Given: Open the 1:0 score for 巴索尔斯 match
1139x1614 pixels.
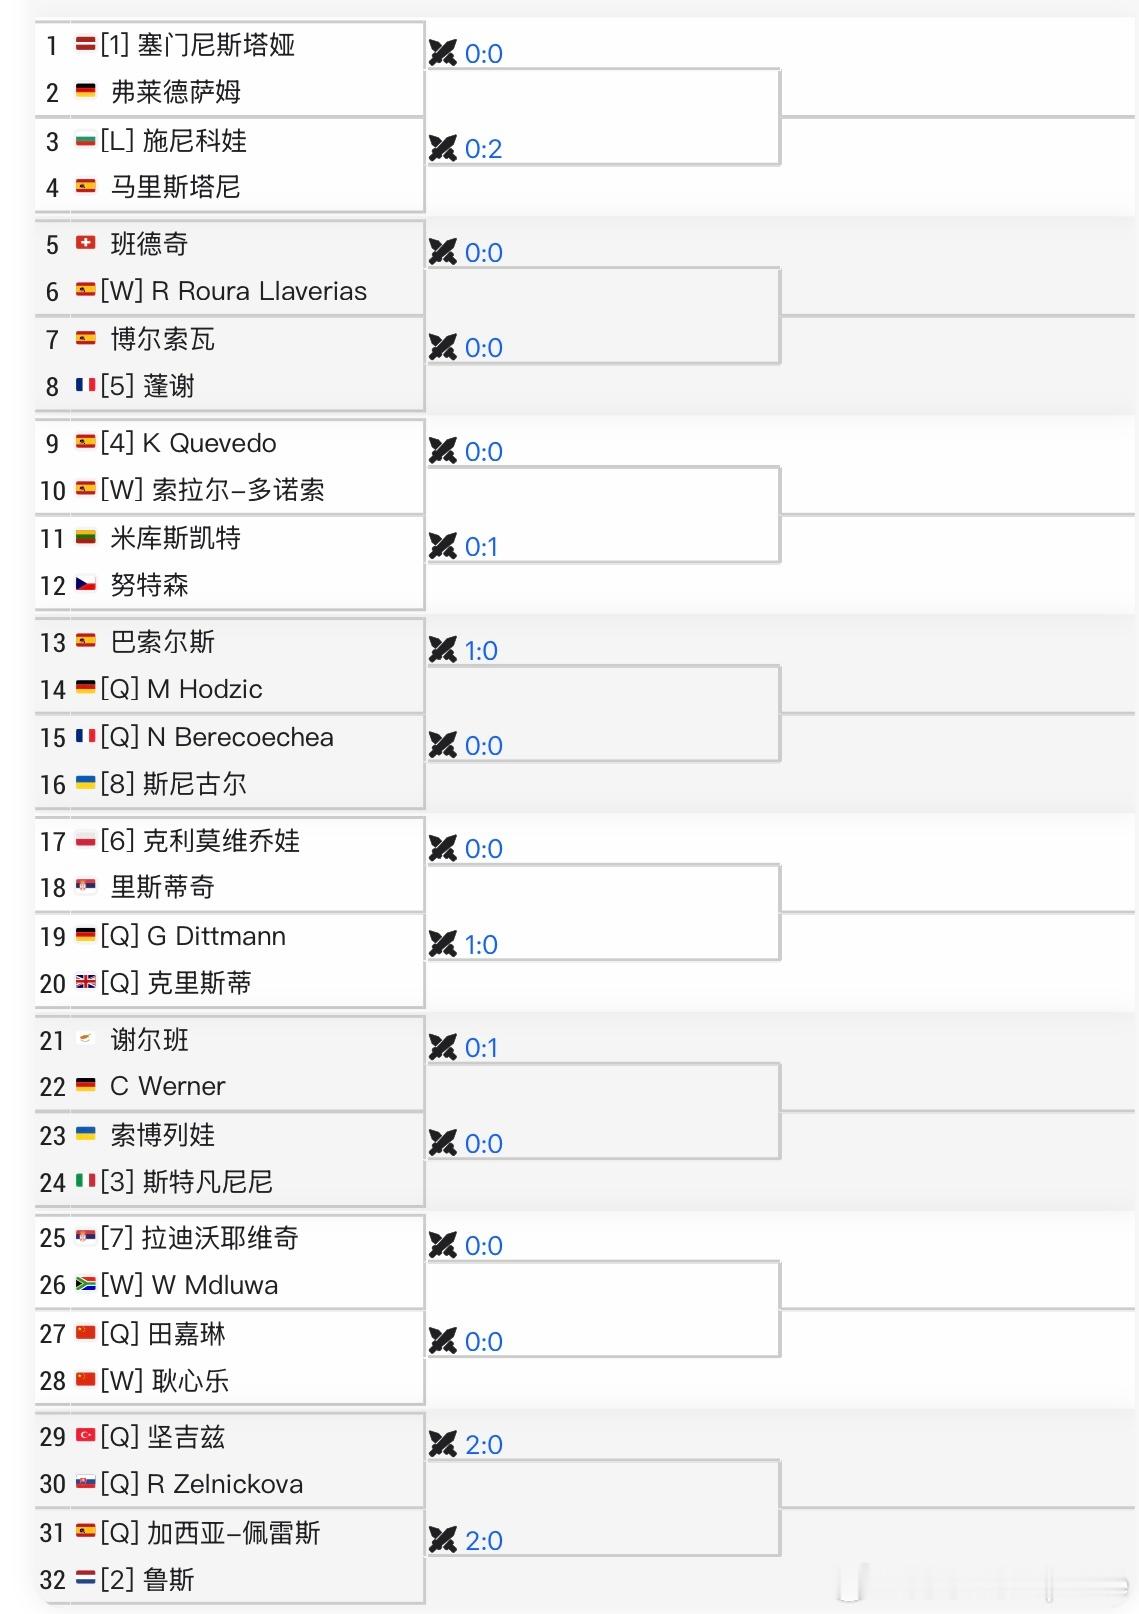Looking at the screenshot, I should 481,650.
